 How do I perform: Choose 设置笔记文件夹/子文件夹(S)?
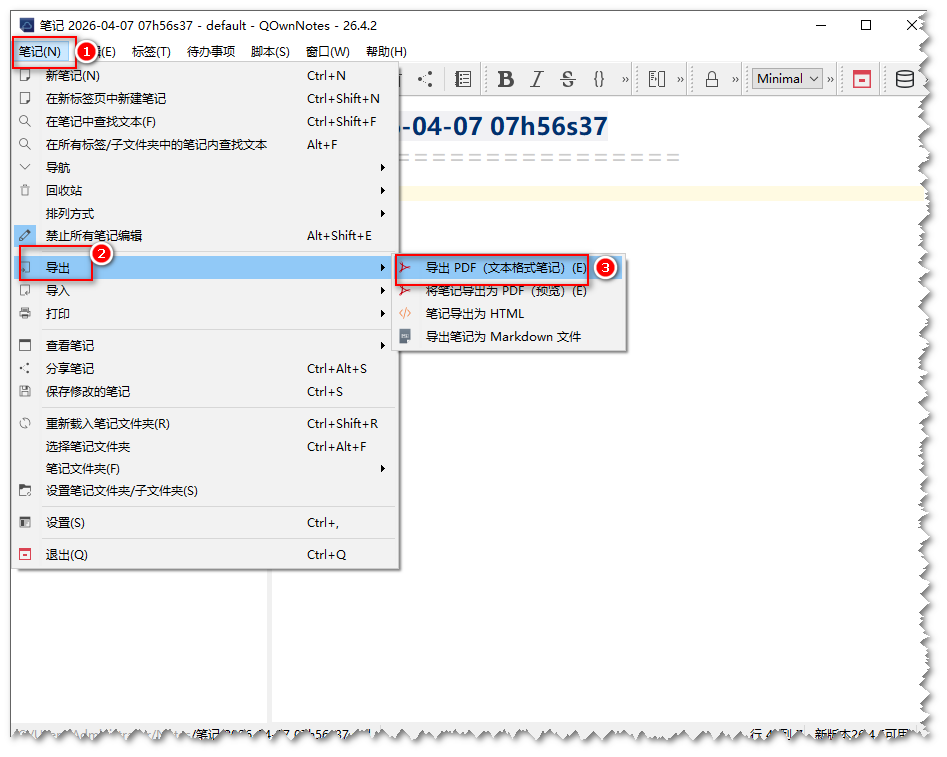coord(205,491)
